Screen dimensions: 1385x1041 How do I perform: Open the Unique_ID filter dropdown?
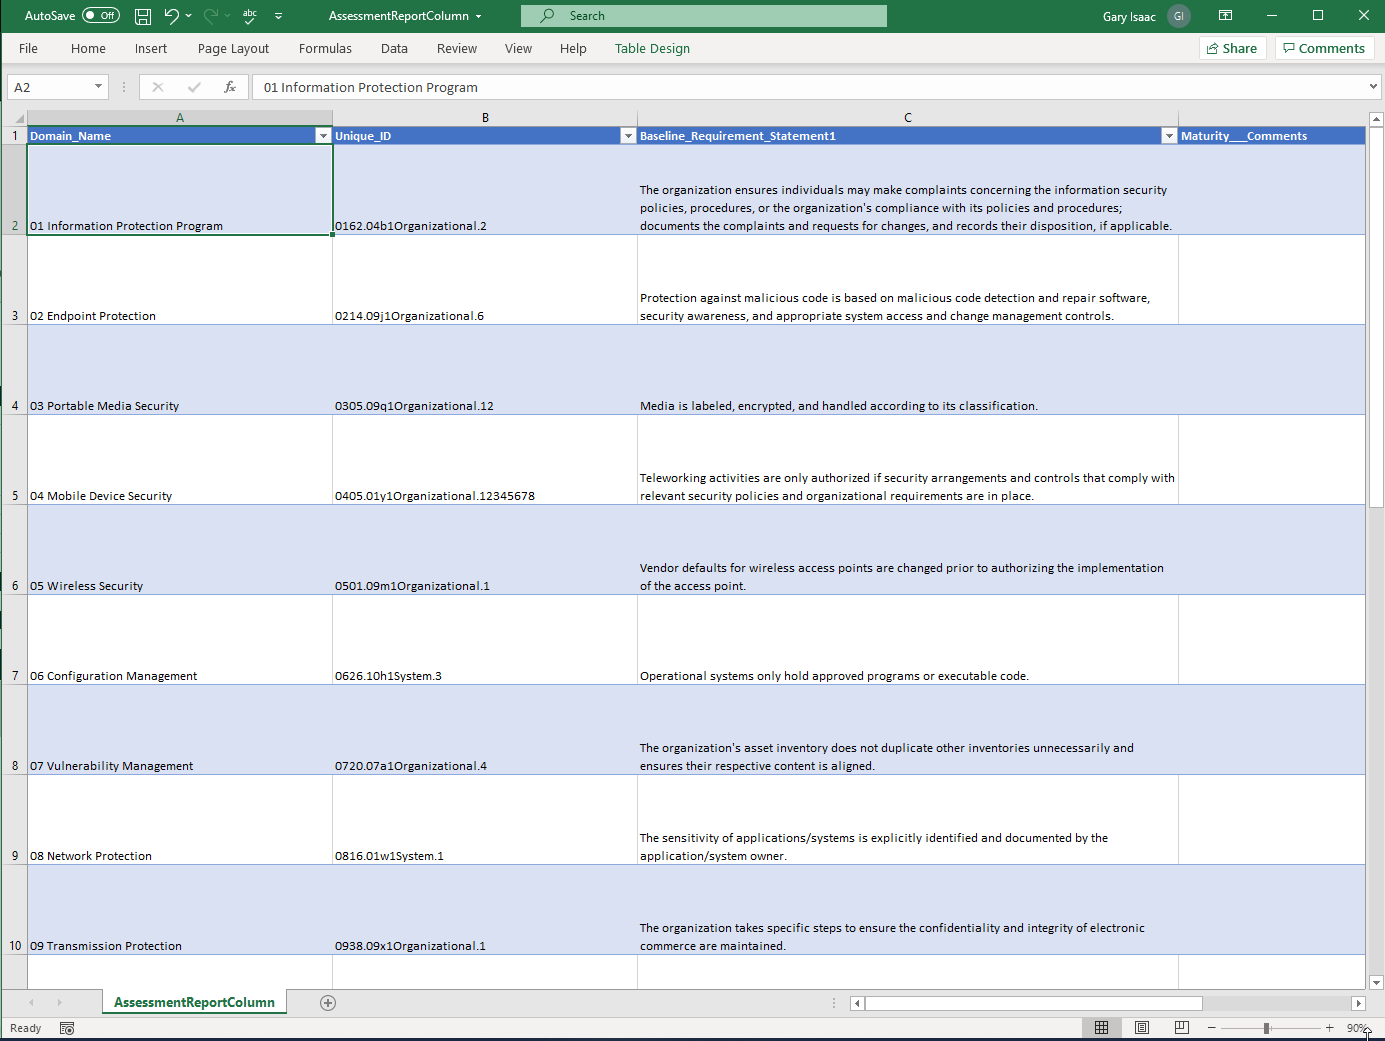(x=628, y=136)
